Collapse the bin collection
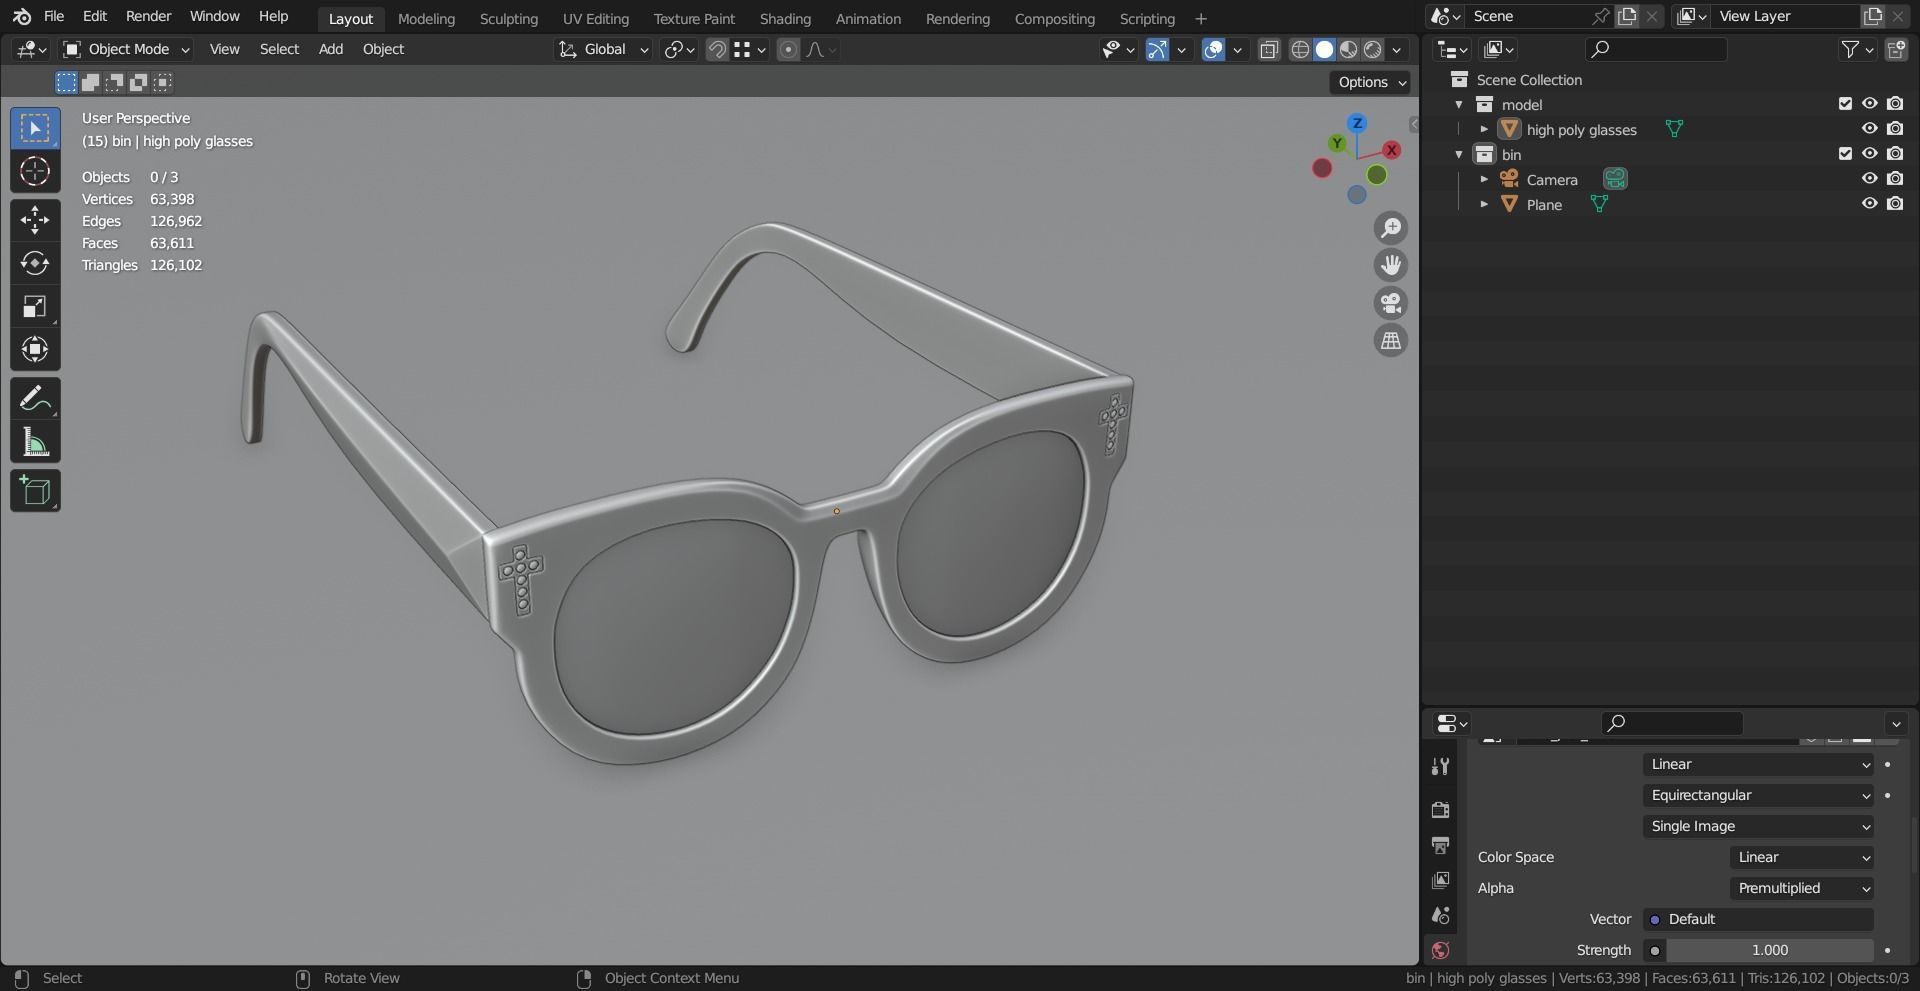 click(x=1459, y=154)
